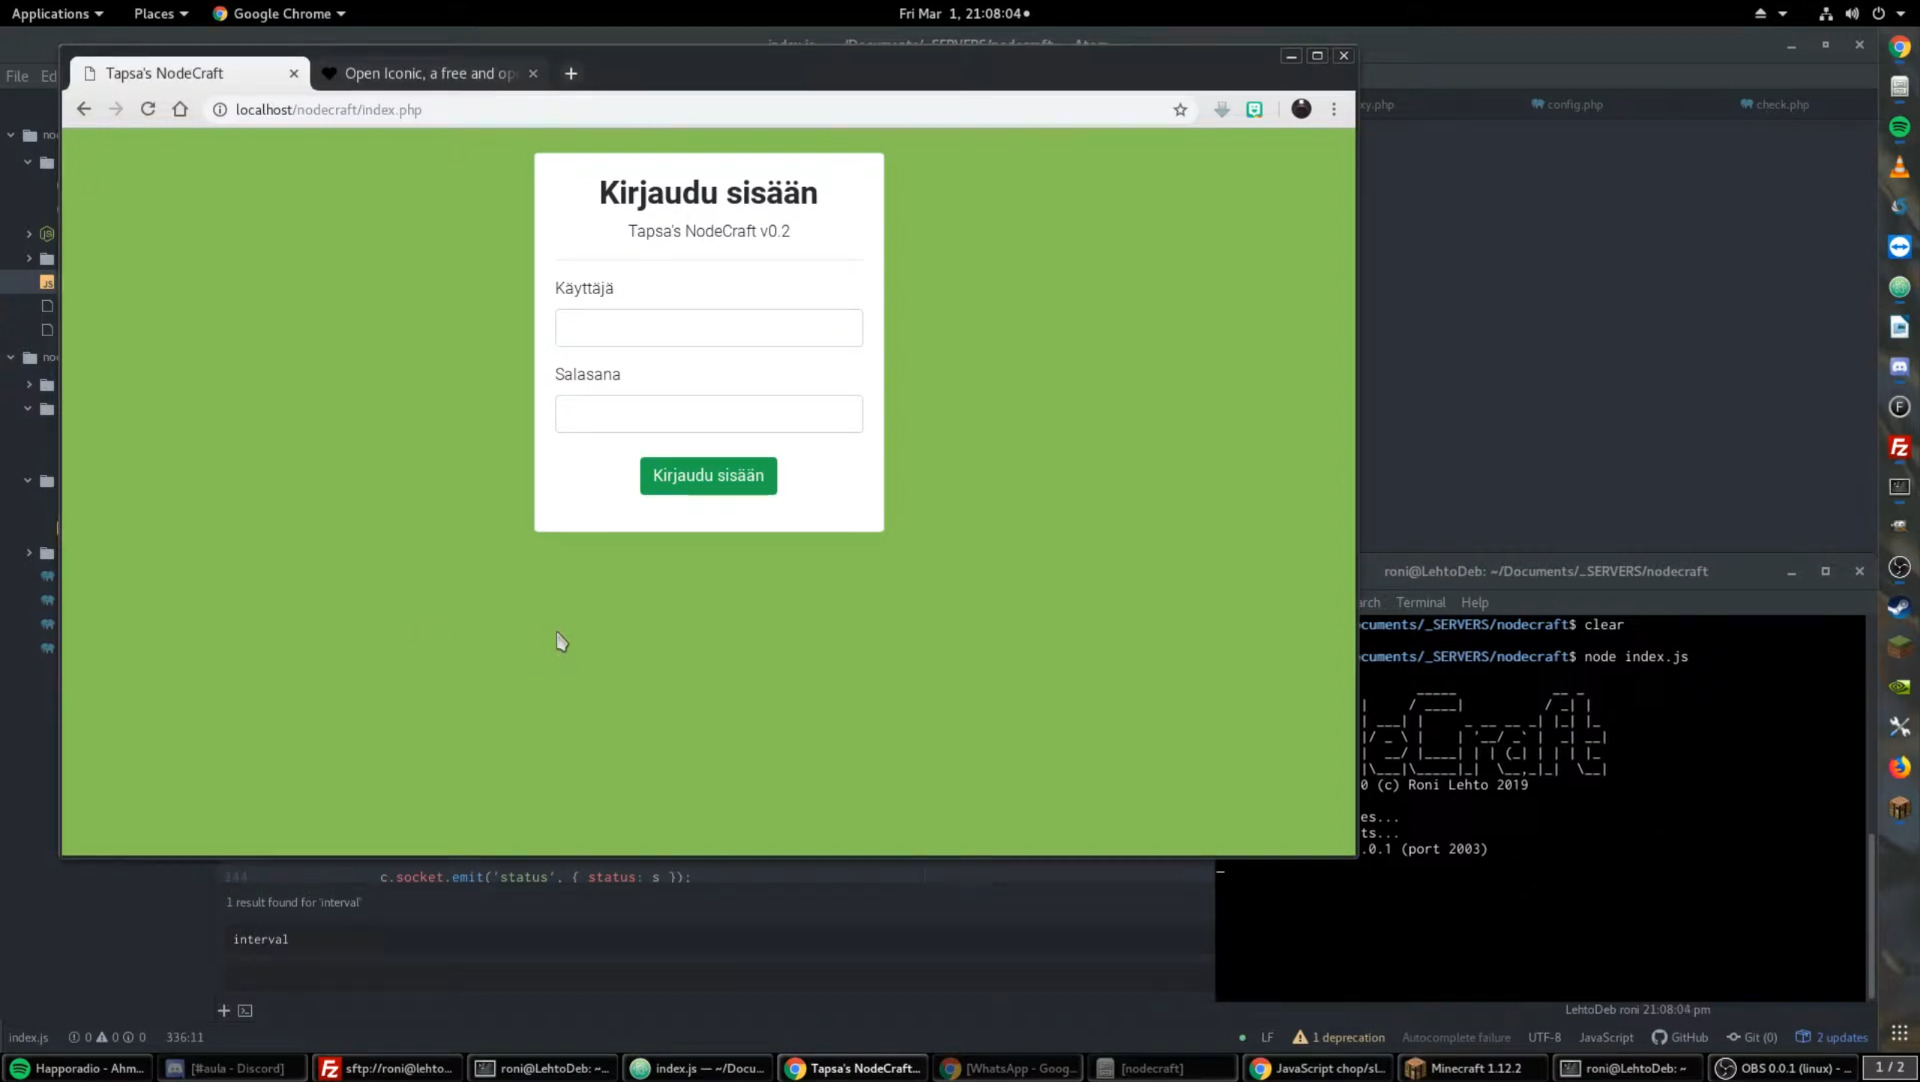Launch Spotify from the dock

(x=1900, y=127)
